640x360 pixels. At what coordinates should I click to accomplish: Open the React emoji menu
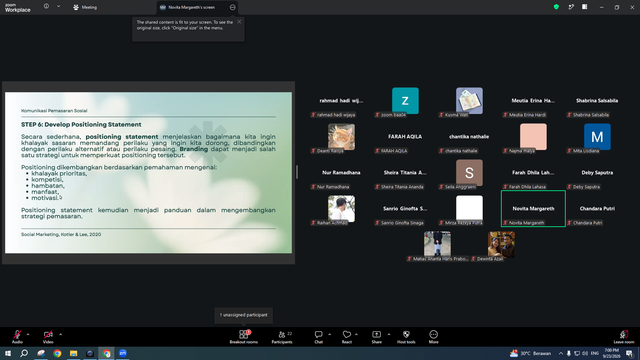point(347,337)
